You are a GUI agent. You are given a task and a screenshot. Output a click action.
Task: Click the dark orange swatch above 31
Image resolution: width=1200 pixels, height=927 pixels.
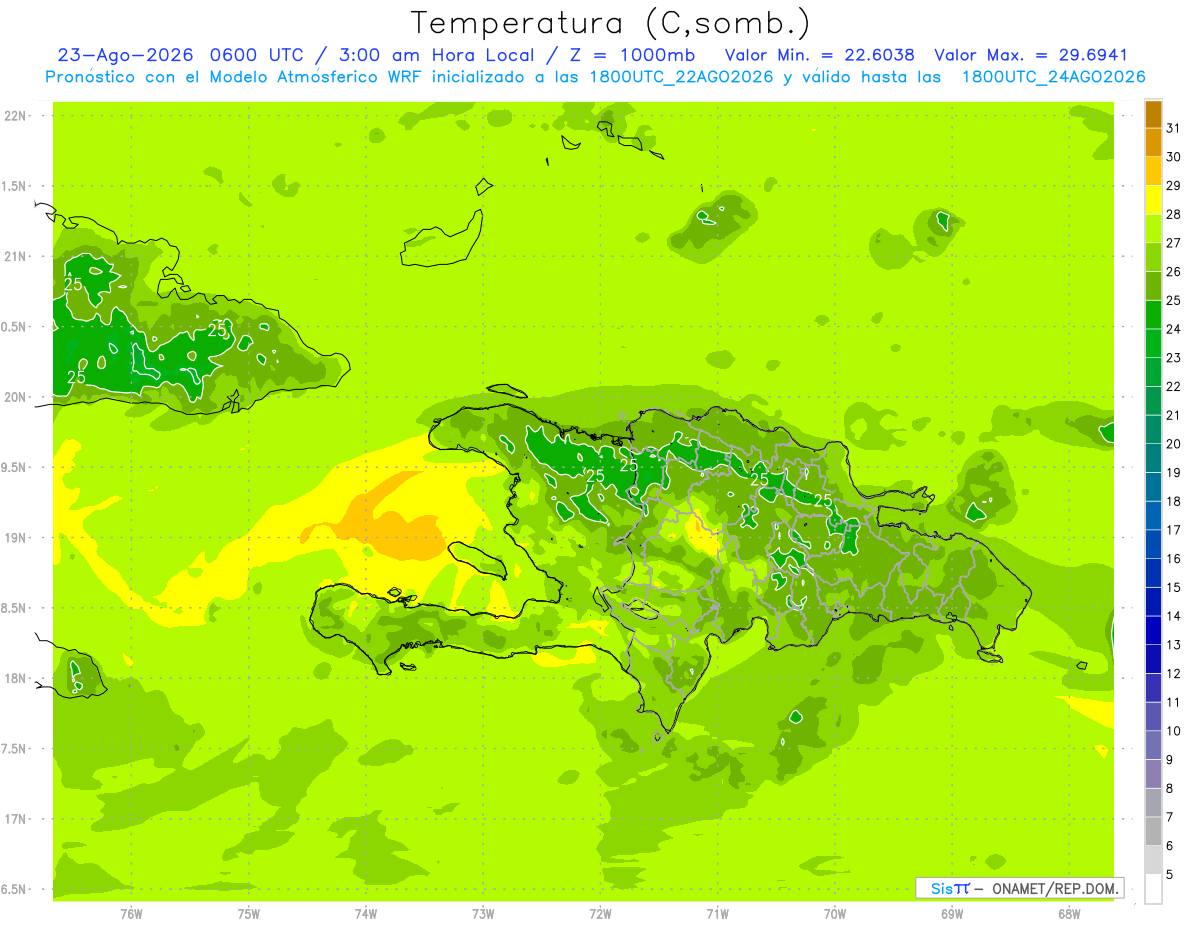click(1153, 115)
